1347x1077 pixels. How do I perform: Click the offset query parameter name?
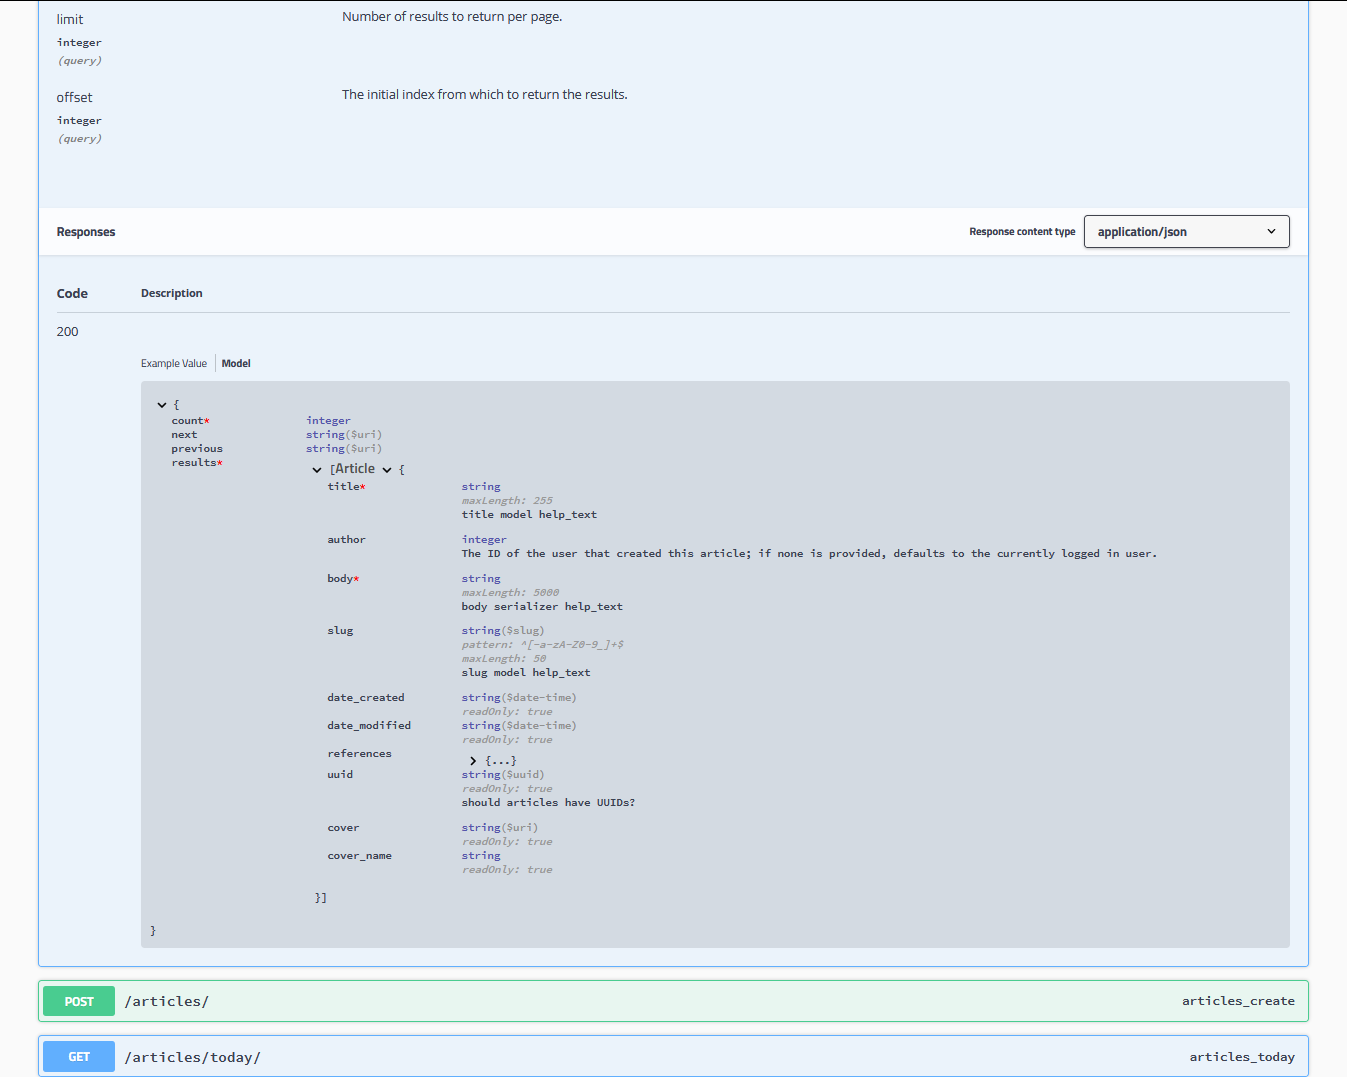point(74,97)
